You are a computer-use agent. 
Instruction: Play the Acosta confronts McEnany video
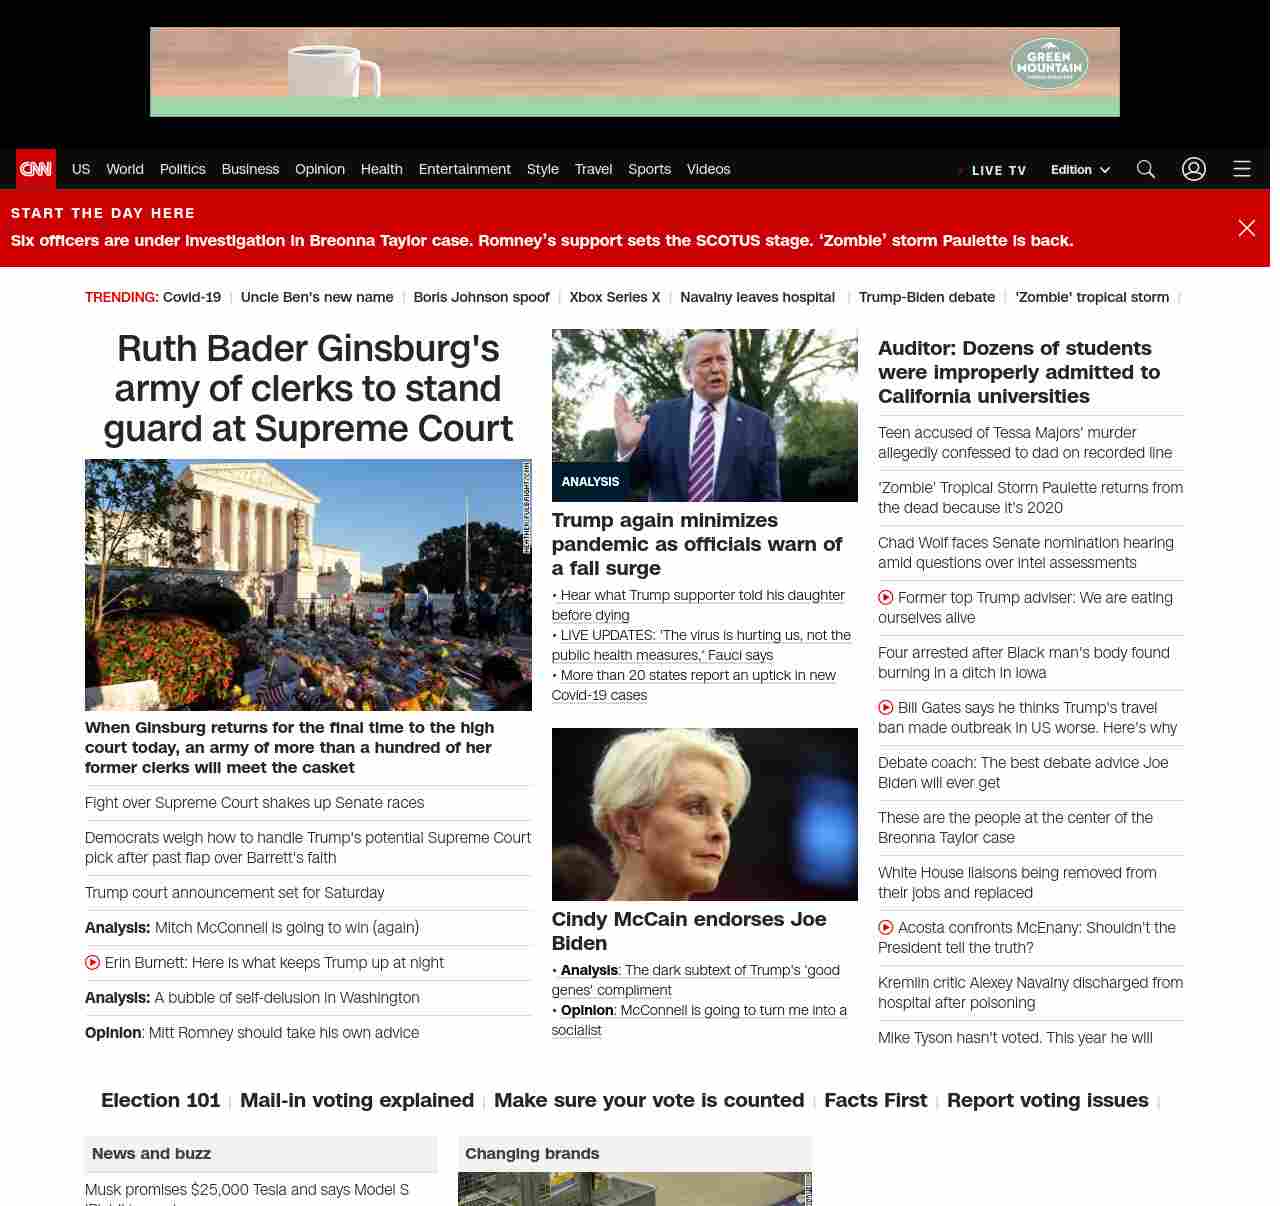pyautogui.click(x=886, y=927)
